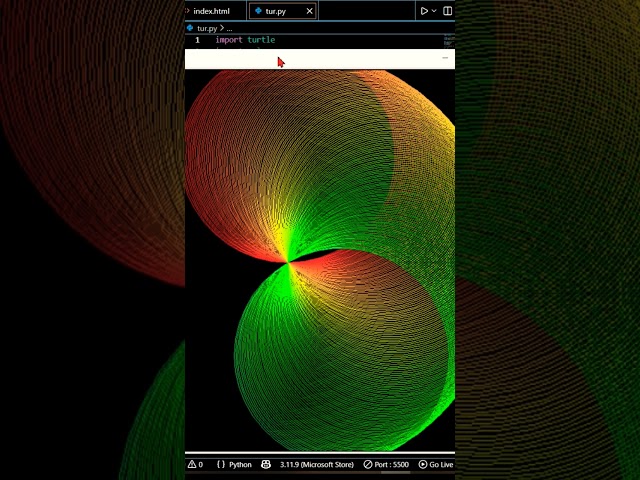Viewport: 640px width, 480px height.
Task: Open the Copilot status icon
Action: 266,464
